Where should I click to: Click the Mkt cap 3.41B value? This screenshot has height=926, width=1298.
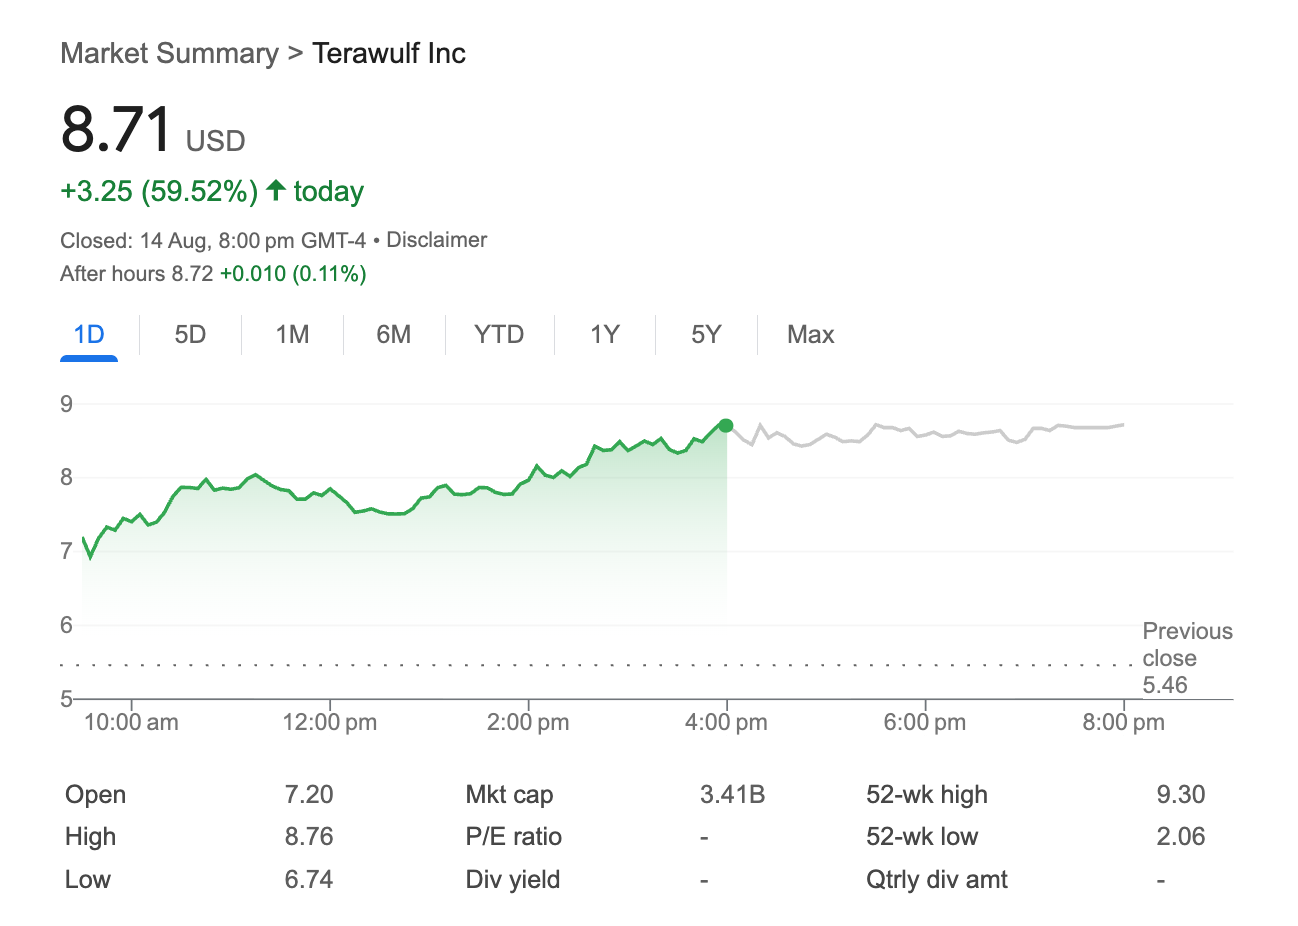(x=732, y=795)
